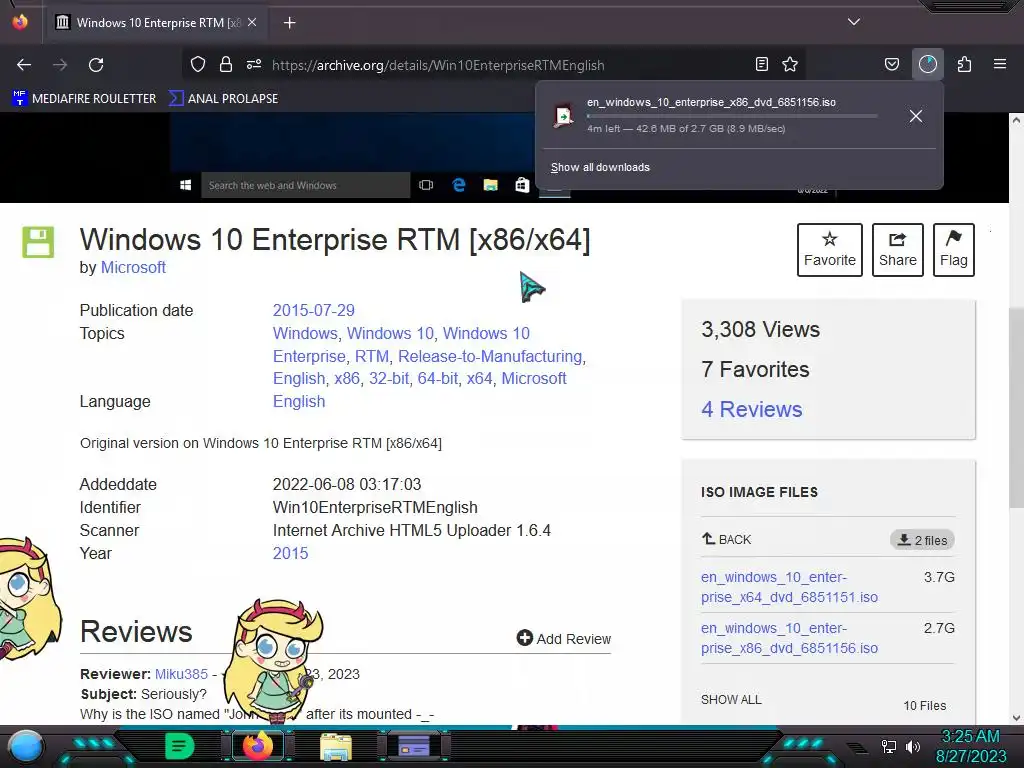Open reviewer Miku385 profile
Screen dimensions: 1024x768
(x=181, y=674)
